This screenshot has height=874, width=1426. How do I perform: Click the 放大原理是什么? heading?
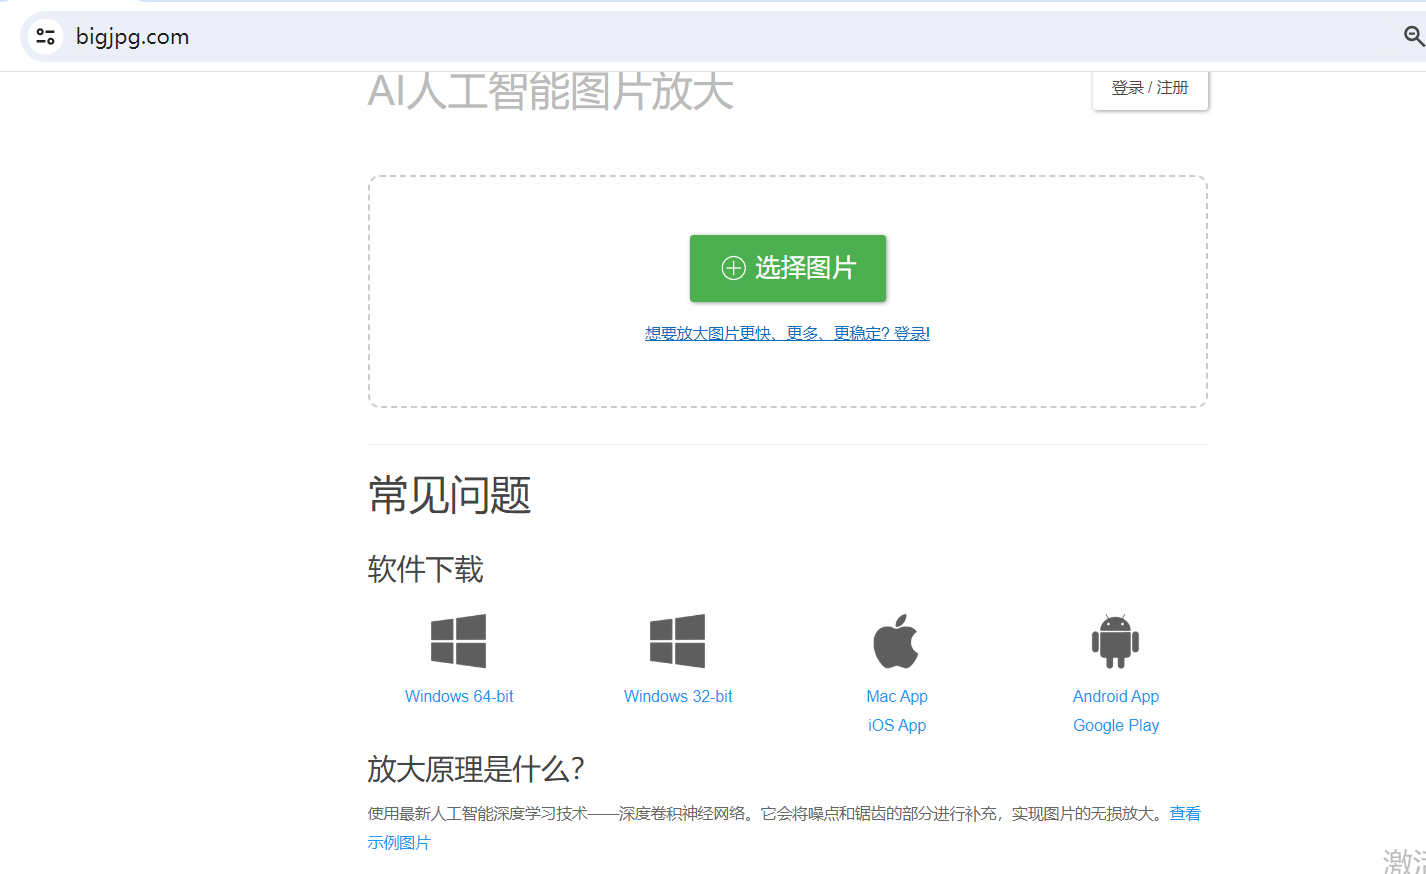pos(475,769)
